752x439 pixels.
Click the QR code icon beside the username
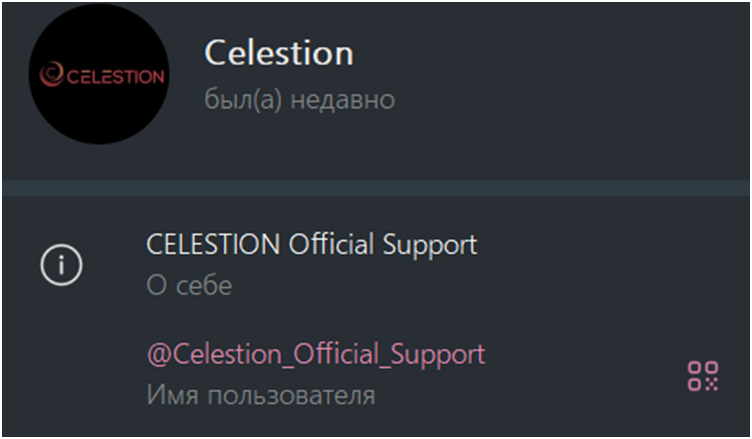(702, 375)
